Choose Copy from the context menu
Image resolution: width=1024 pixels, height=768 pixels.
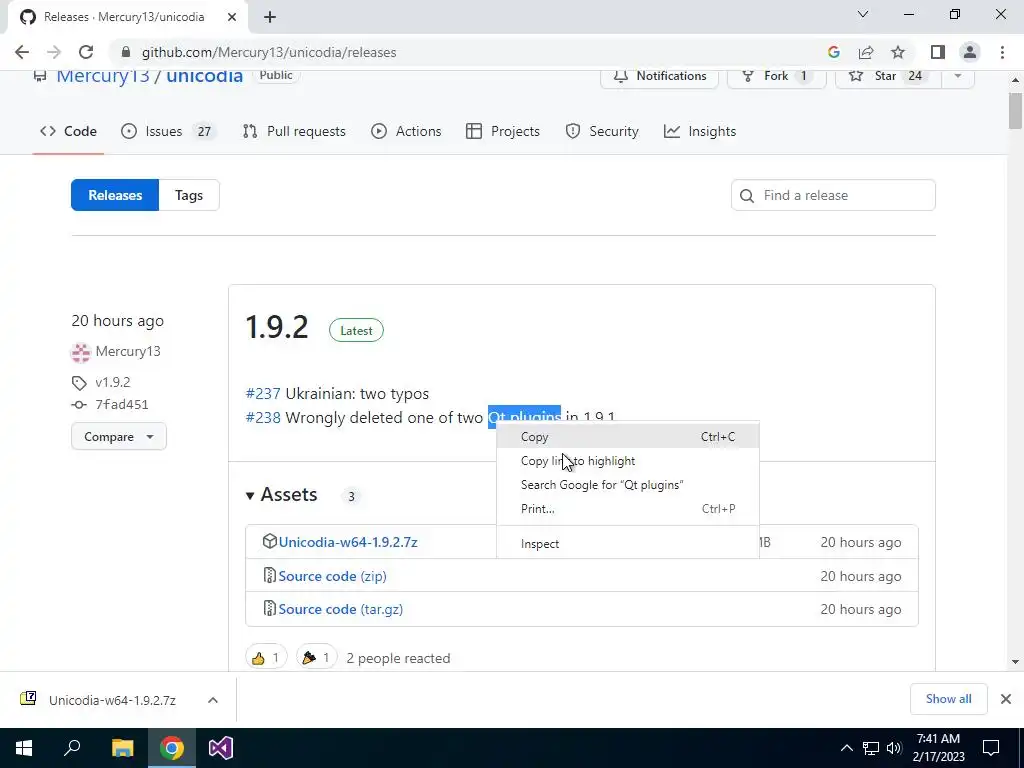tap(628, 437)
